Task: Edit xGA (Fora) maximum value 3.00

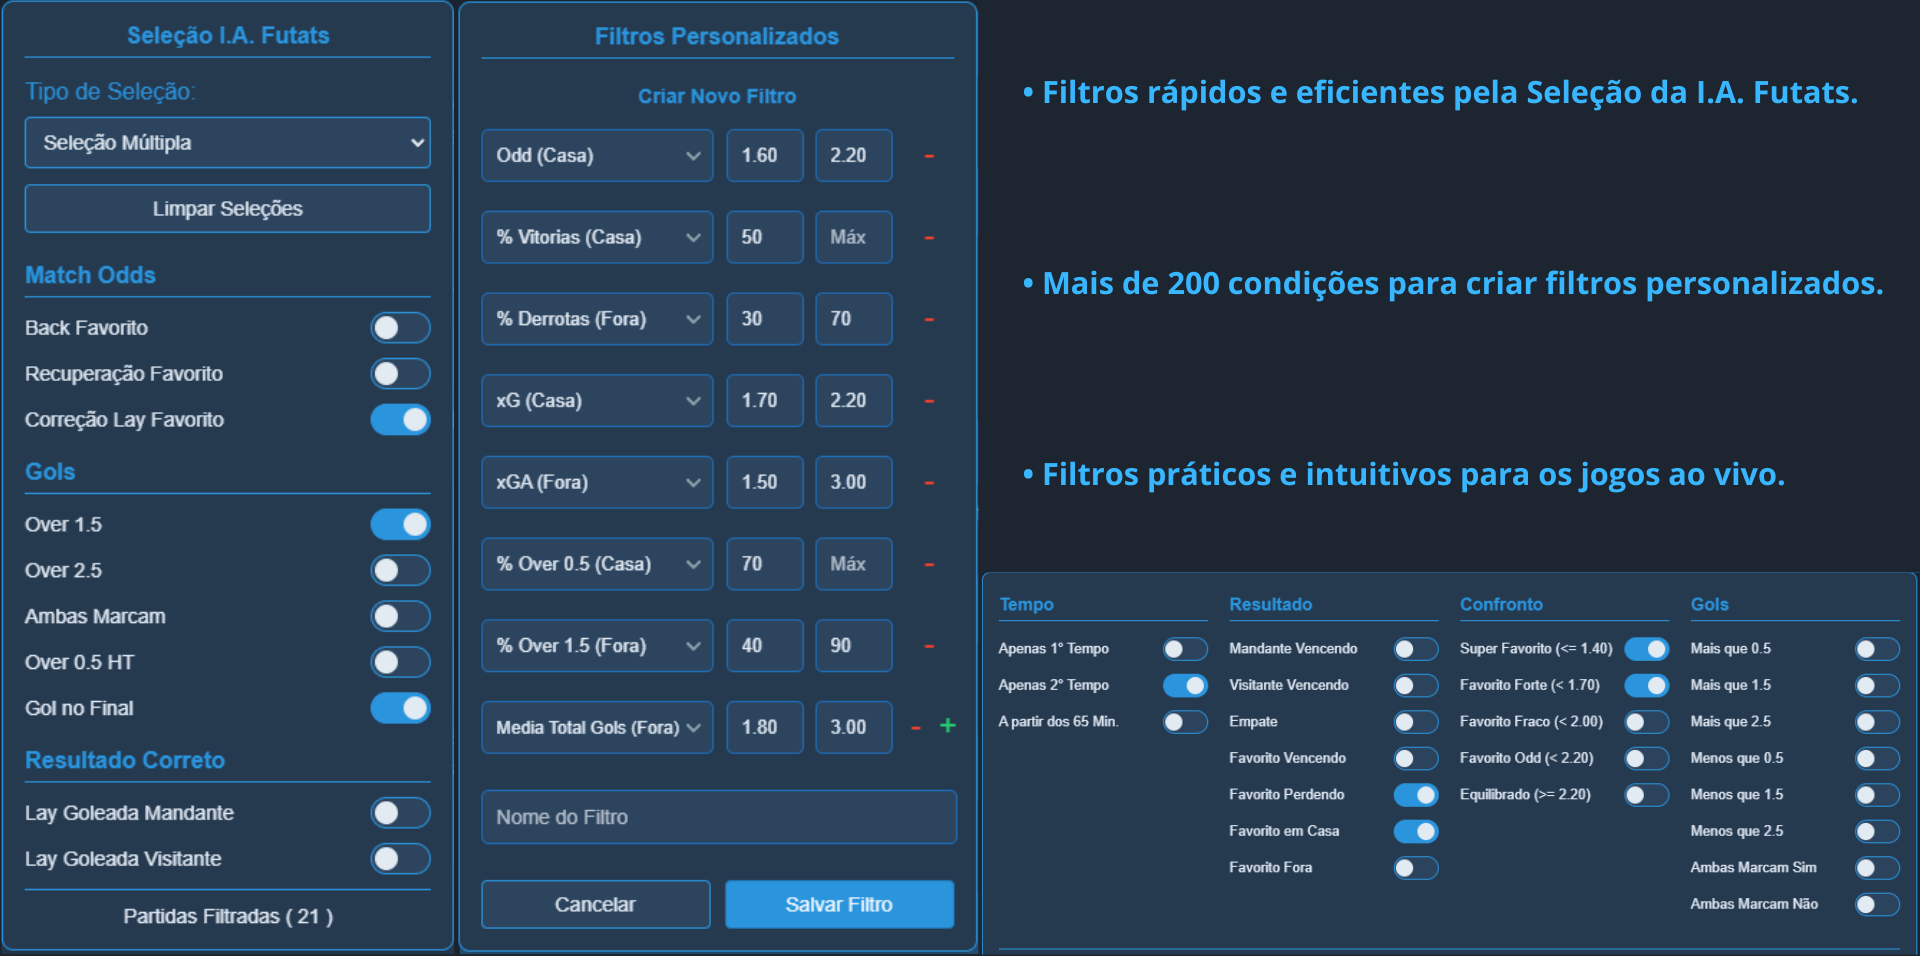Action: click(854, 483)
